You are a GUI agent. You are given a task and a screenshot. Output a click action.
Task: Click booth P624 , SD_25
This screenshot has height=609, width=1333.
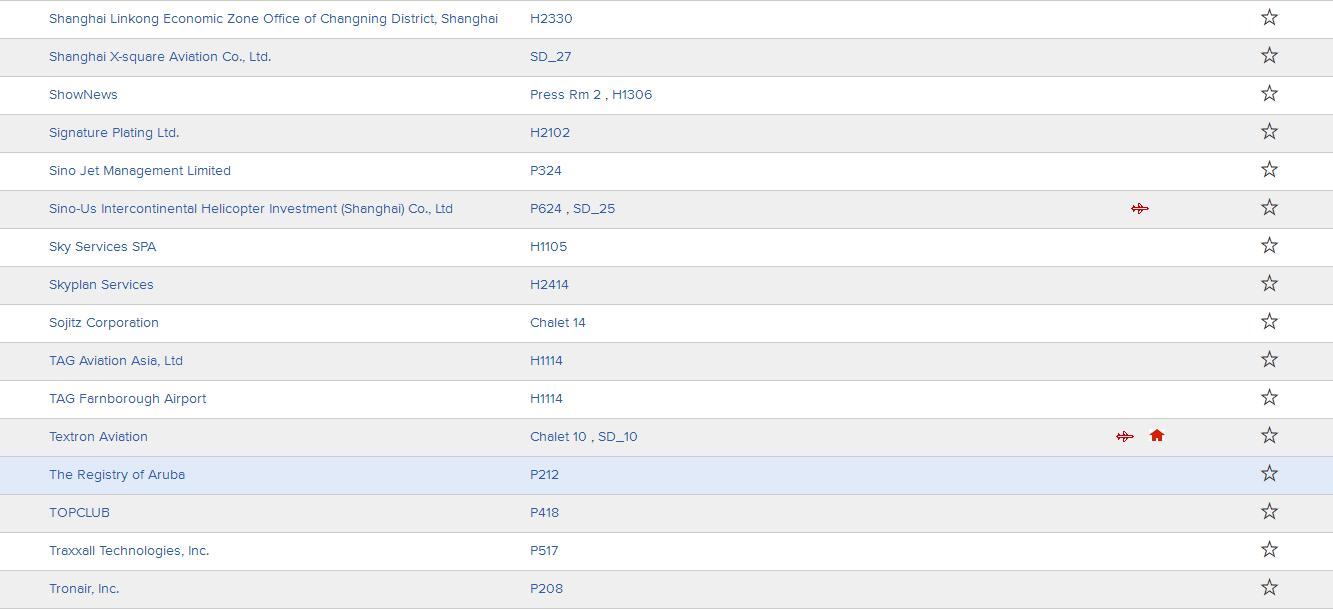click(x=572, y=208)
